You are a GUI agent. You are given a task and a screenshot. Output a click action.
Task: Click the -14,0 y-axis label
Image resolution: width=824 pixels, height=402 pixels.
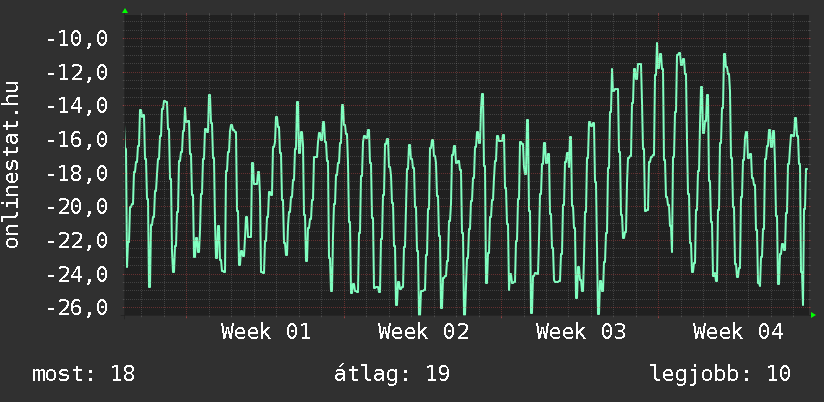(77, 106)
